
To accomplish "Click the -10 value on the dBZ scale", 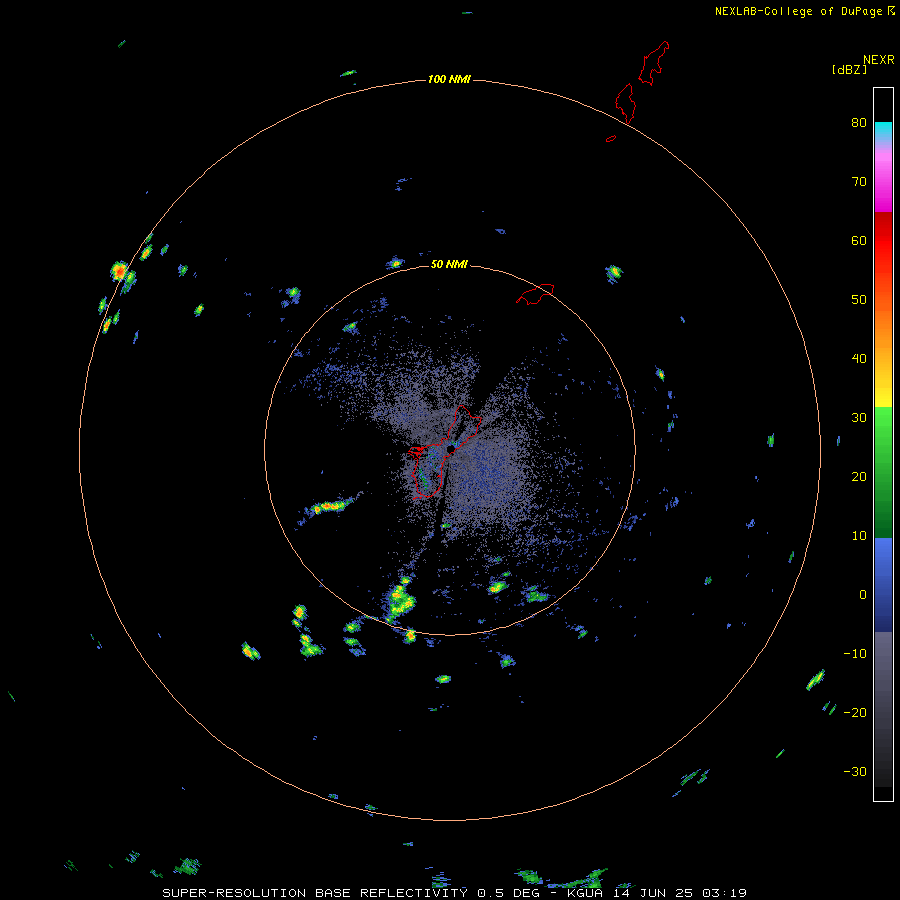I will coord(855,654).
